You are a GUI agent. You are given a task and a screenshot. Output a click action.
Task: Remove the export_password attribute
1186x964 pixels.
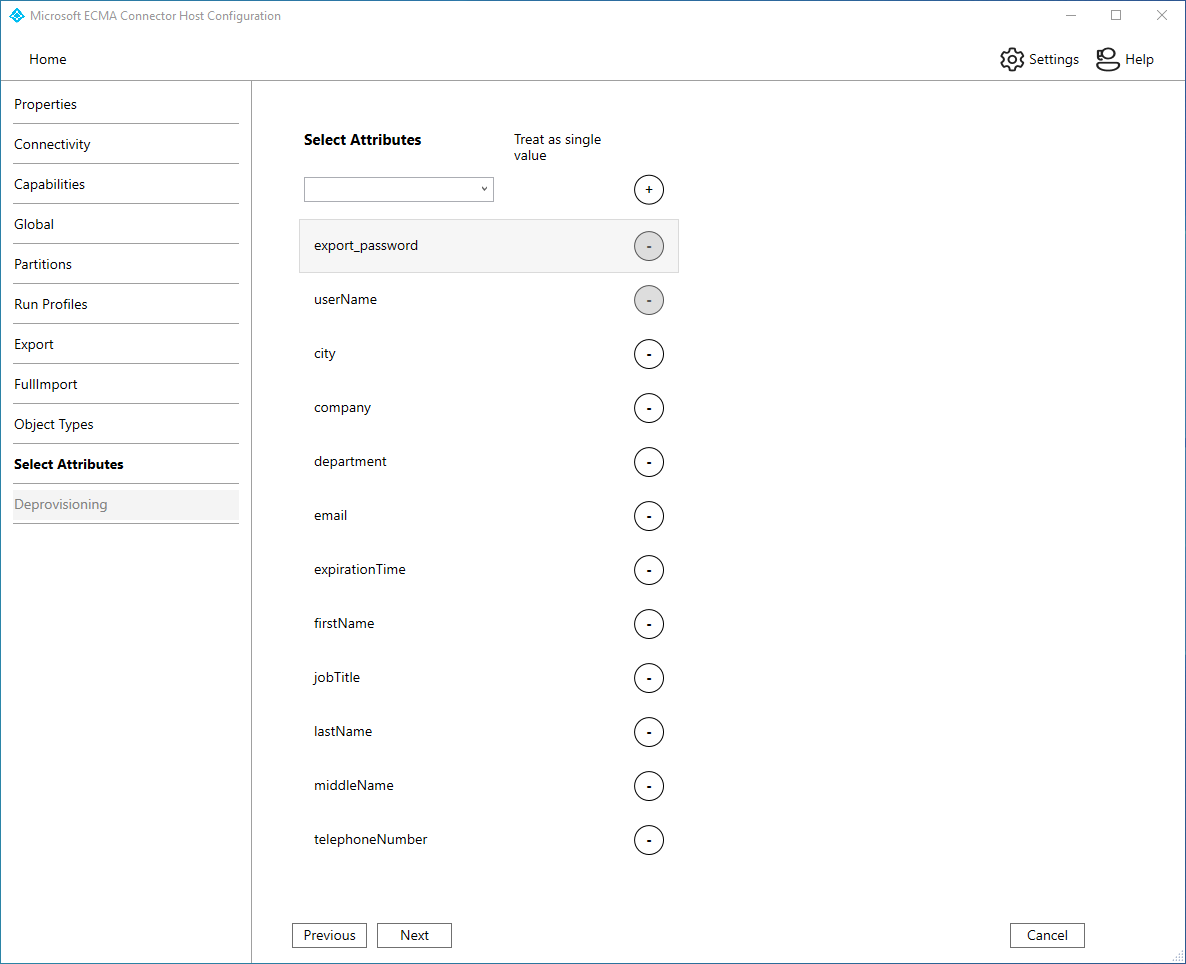coord(648,246)
